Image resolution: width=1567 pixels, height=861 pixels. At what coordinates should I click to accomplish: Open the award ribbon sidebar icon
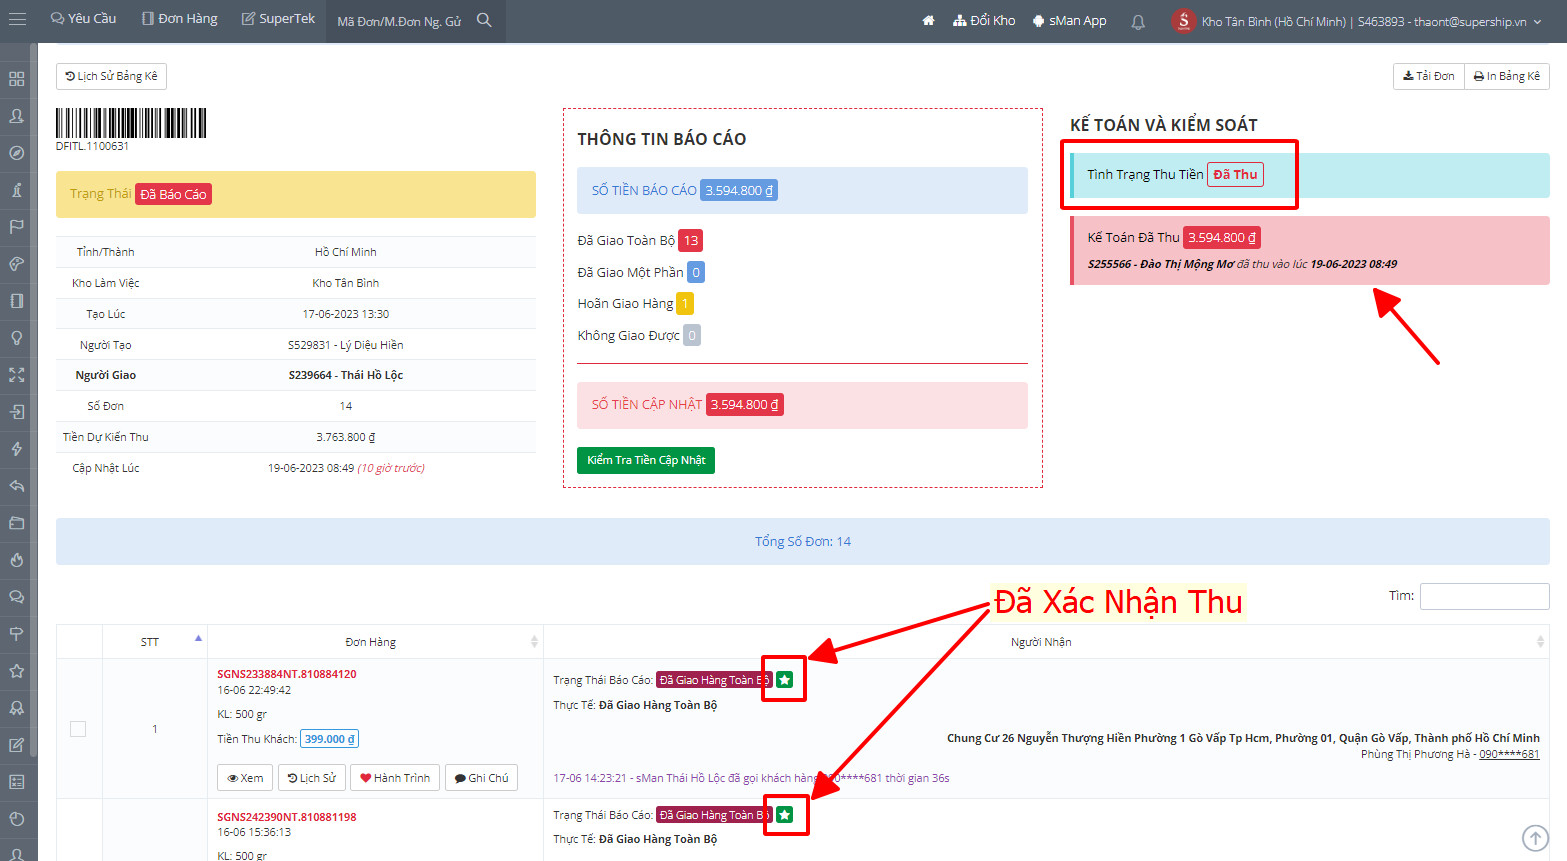(x=17, y=708)
